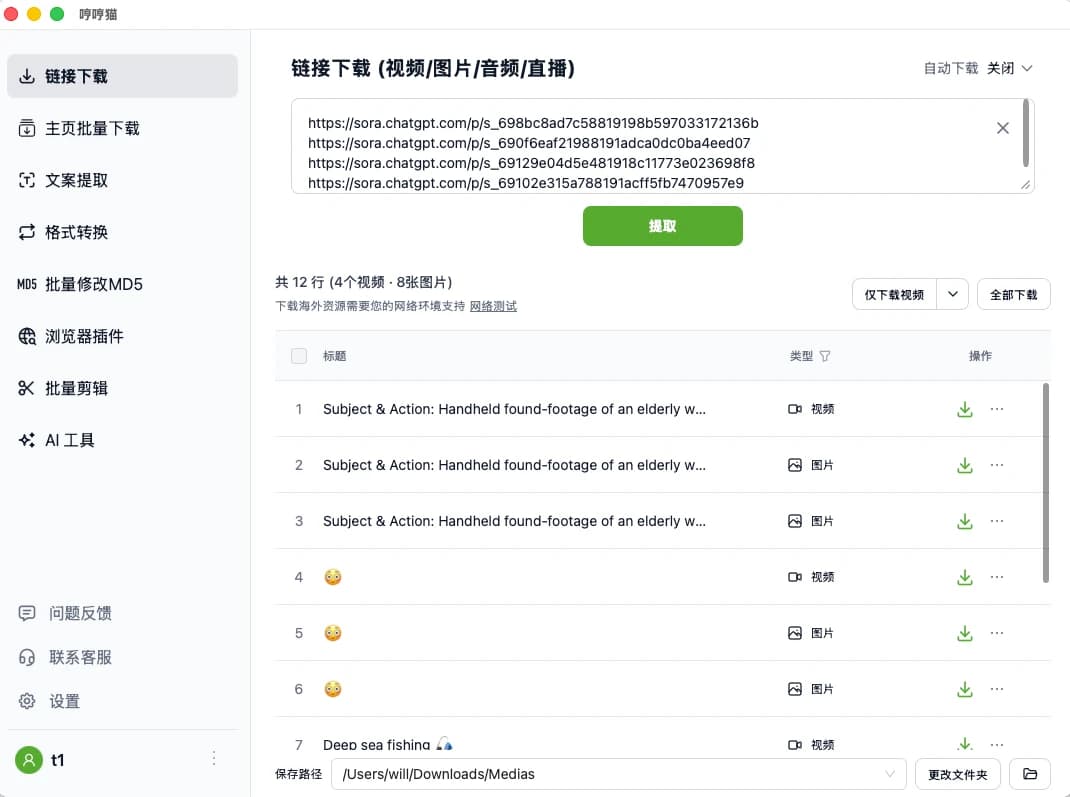Open the 网络测试 link
The height and width of the screenshot is (797, 1070).
click(493, 306)
